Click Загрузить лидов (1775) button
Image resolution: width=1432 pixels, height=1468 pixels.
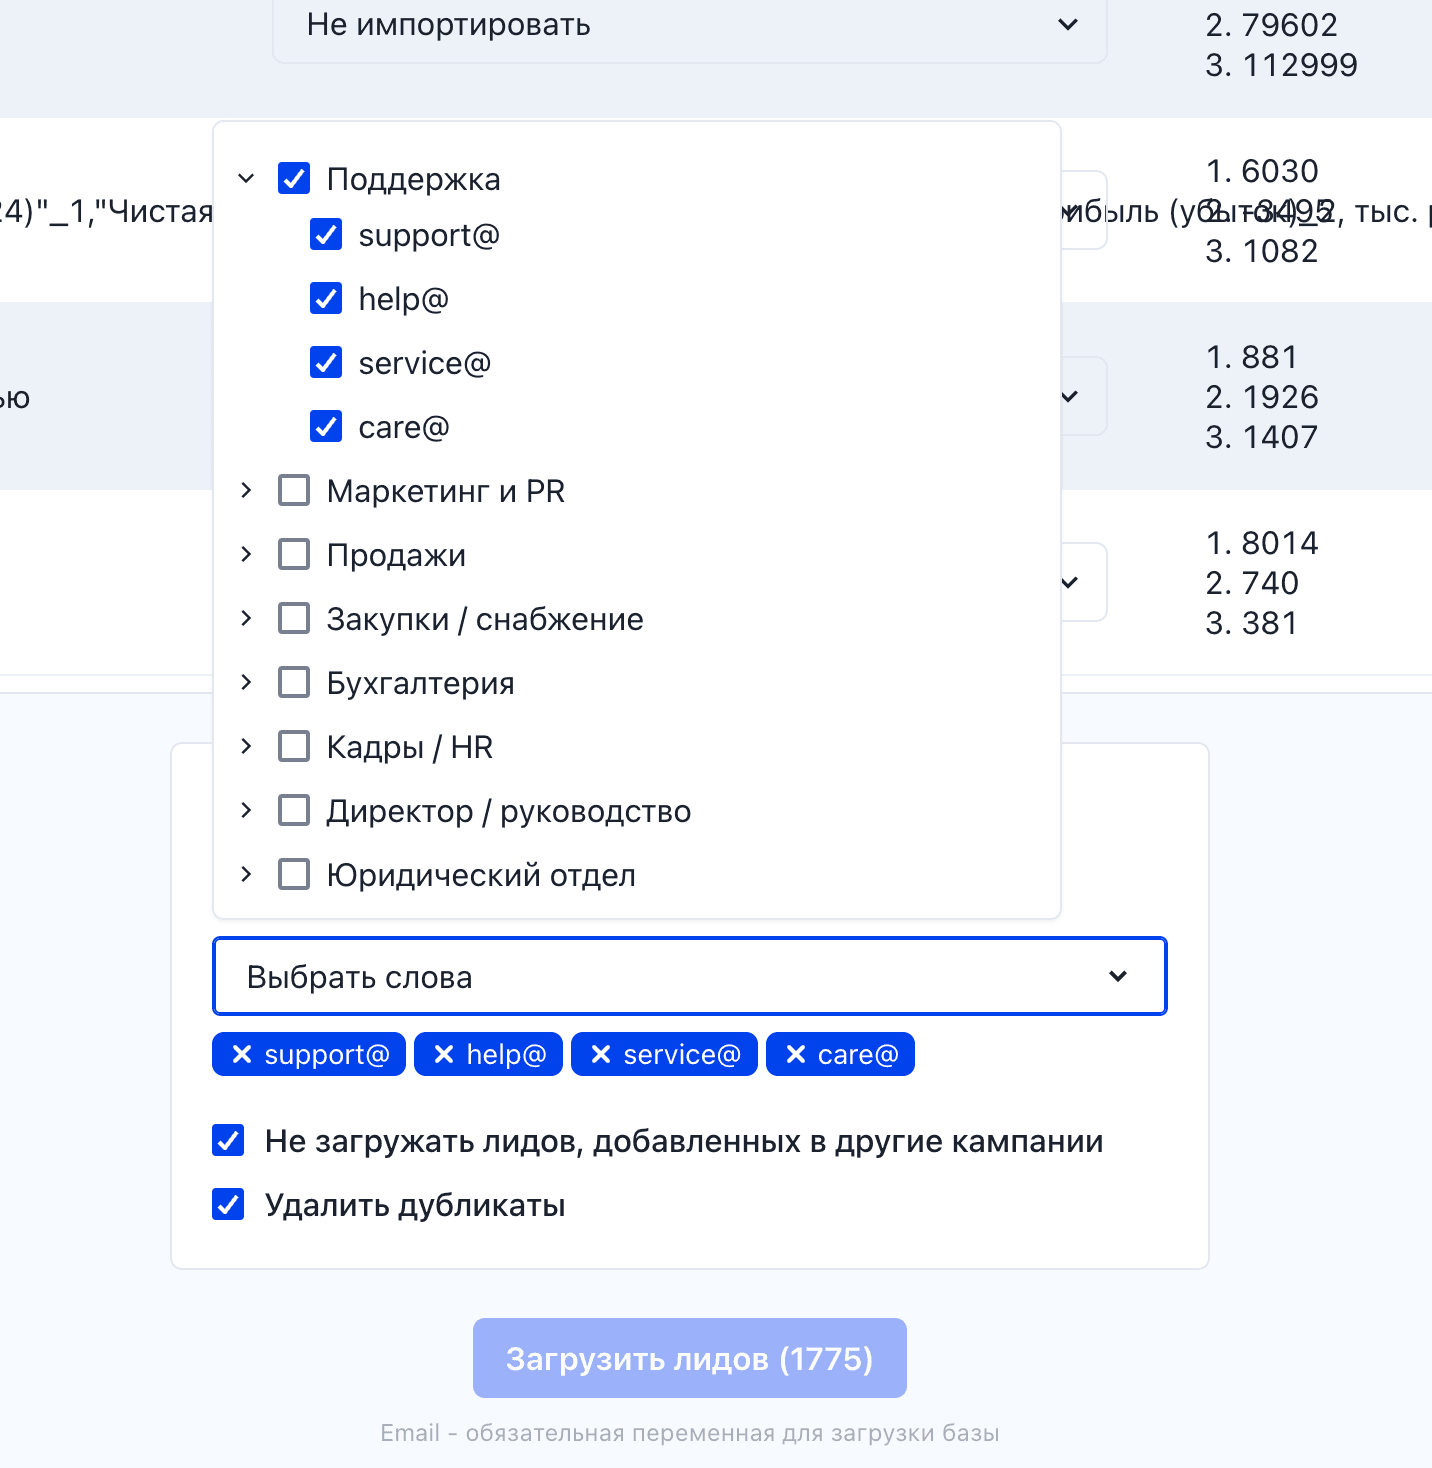[689, 1358]
